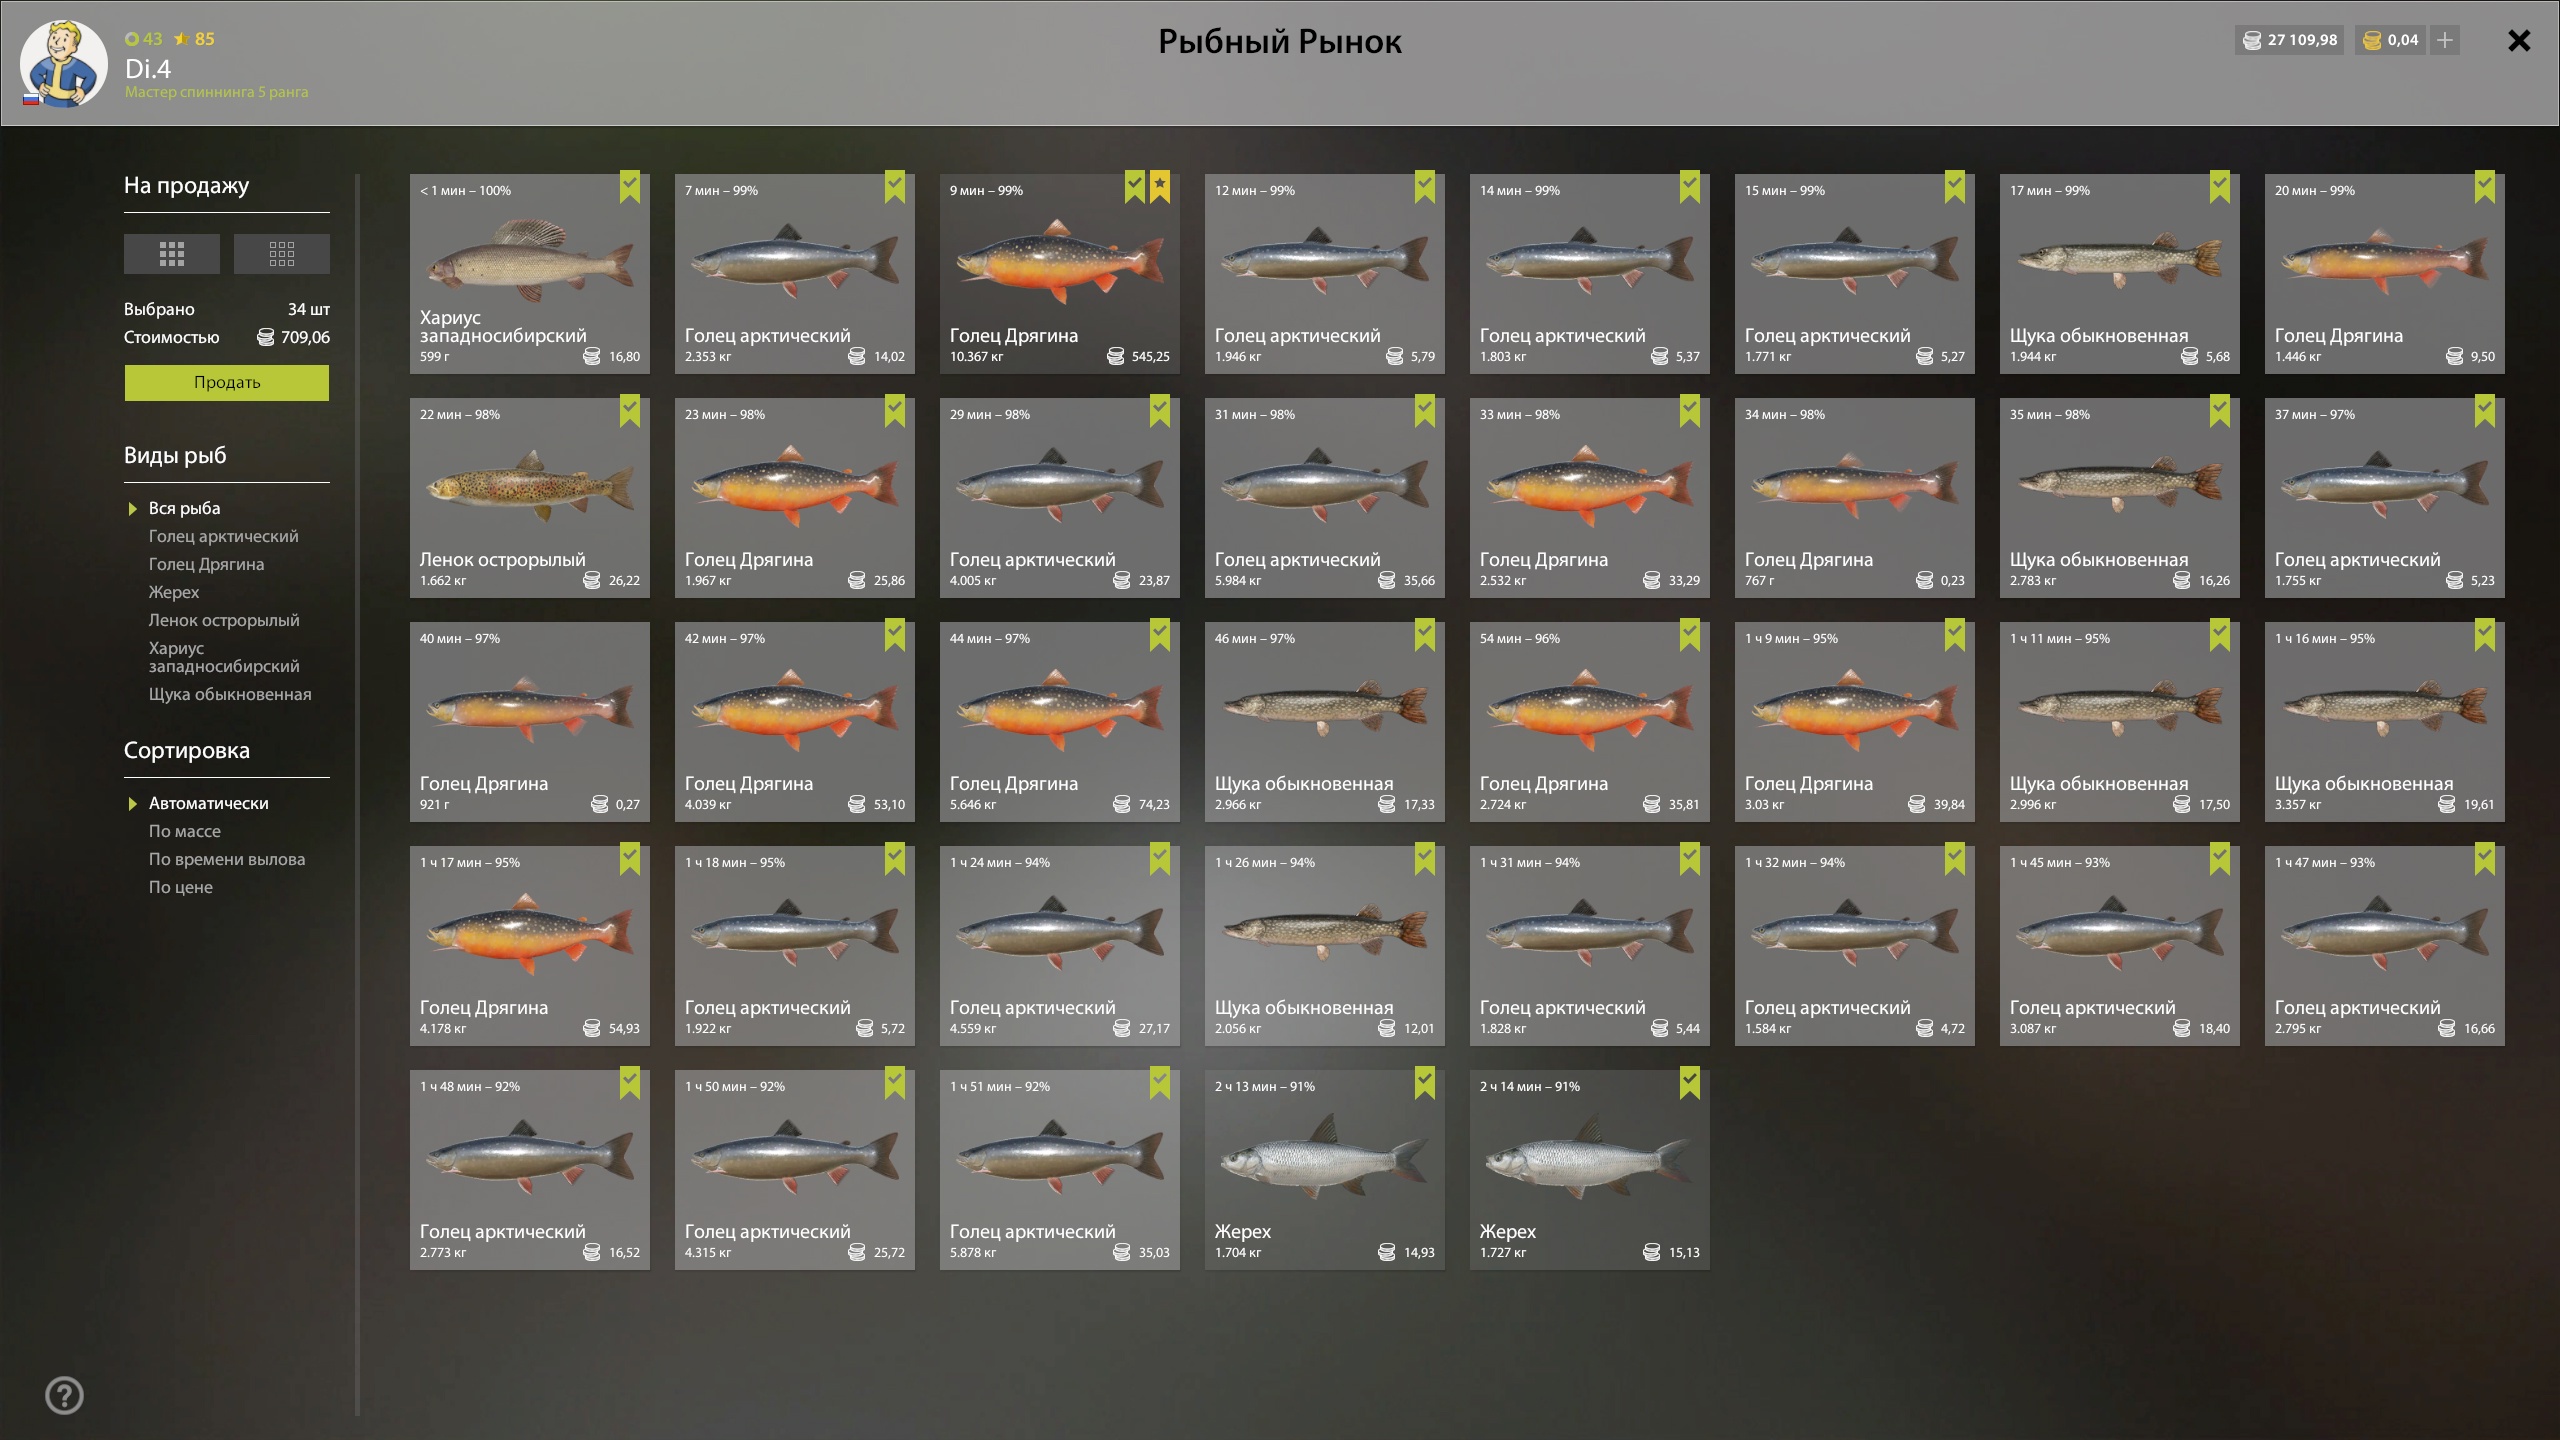The height and width of the screenshot is (1440, 2560).
Task: Select the Щука обыкновенная 3.357 кг card
Action: coord(2385,722)
